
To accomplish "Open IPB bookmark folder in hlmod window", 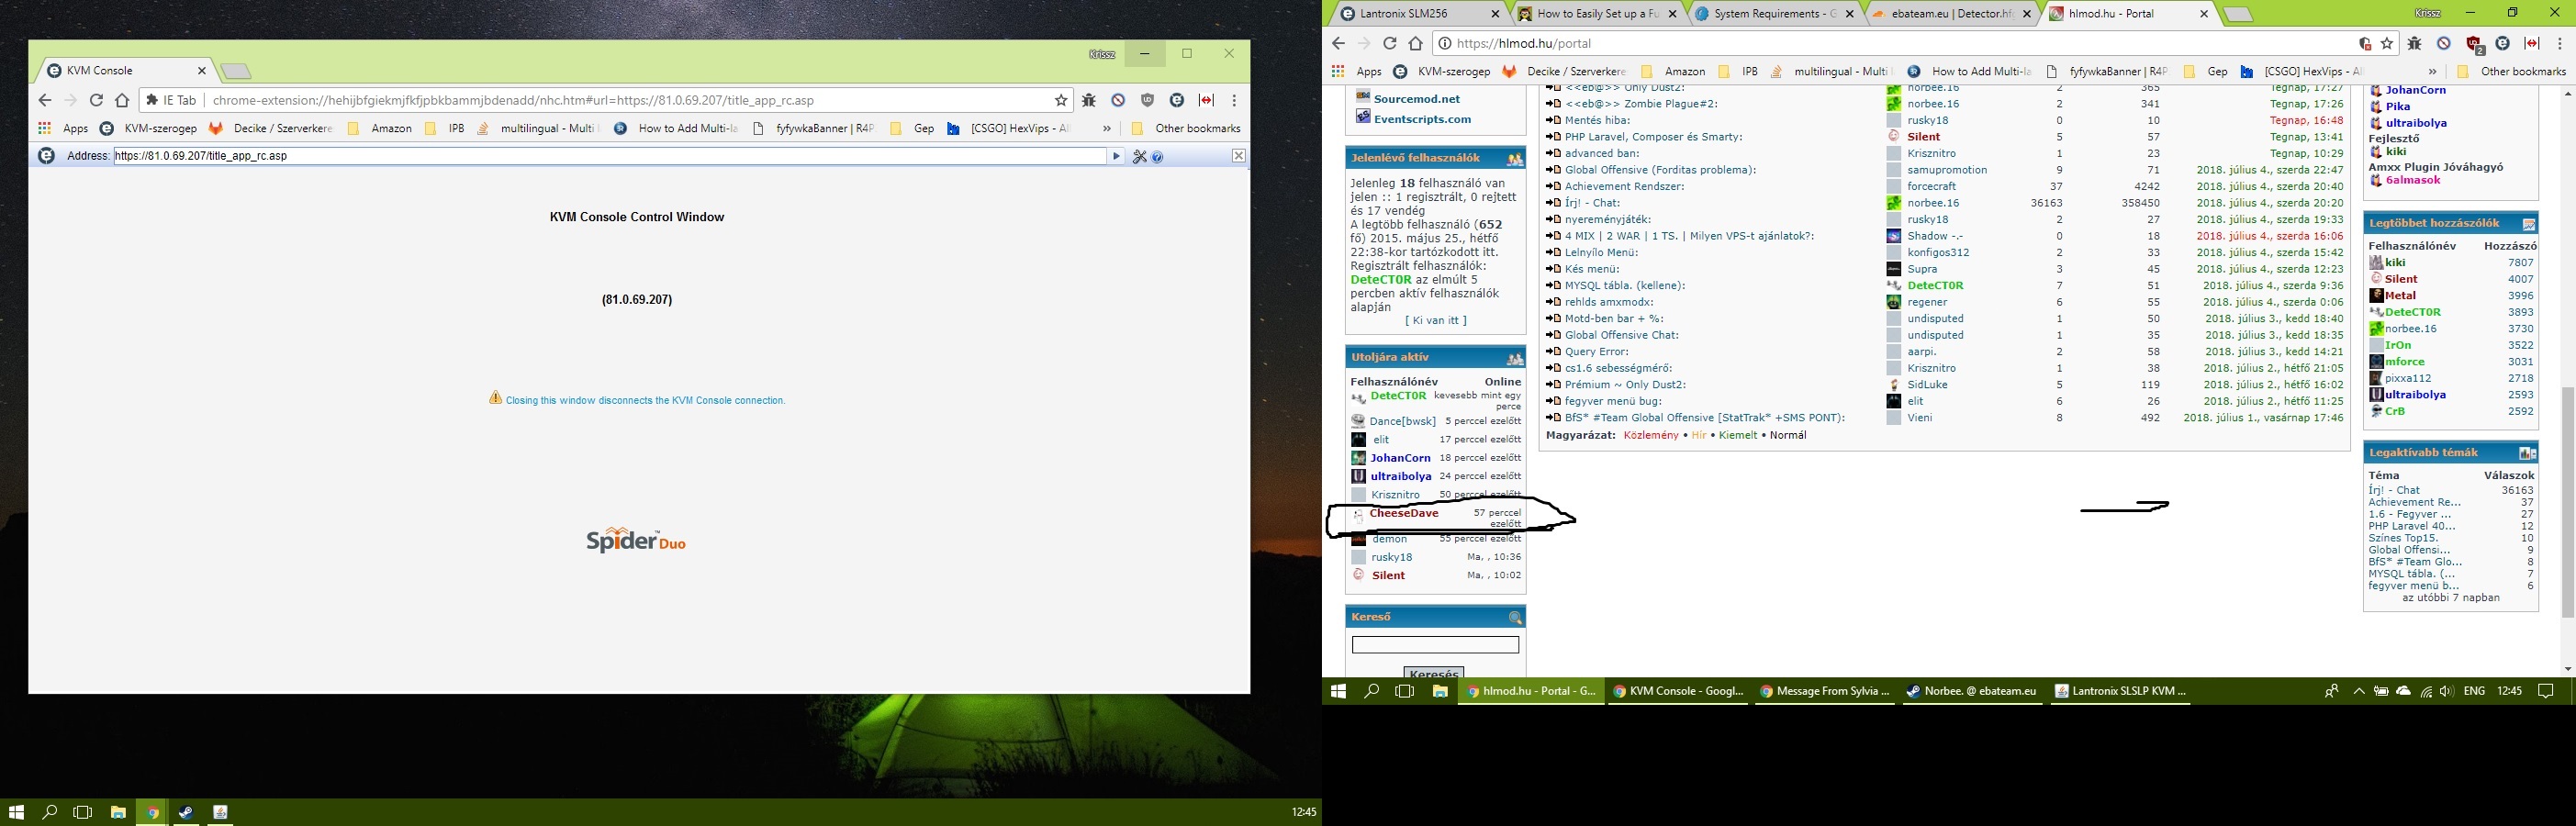I will coord(1738,71).
